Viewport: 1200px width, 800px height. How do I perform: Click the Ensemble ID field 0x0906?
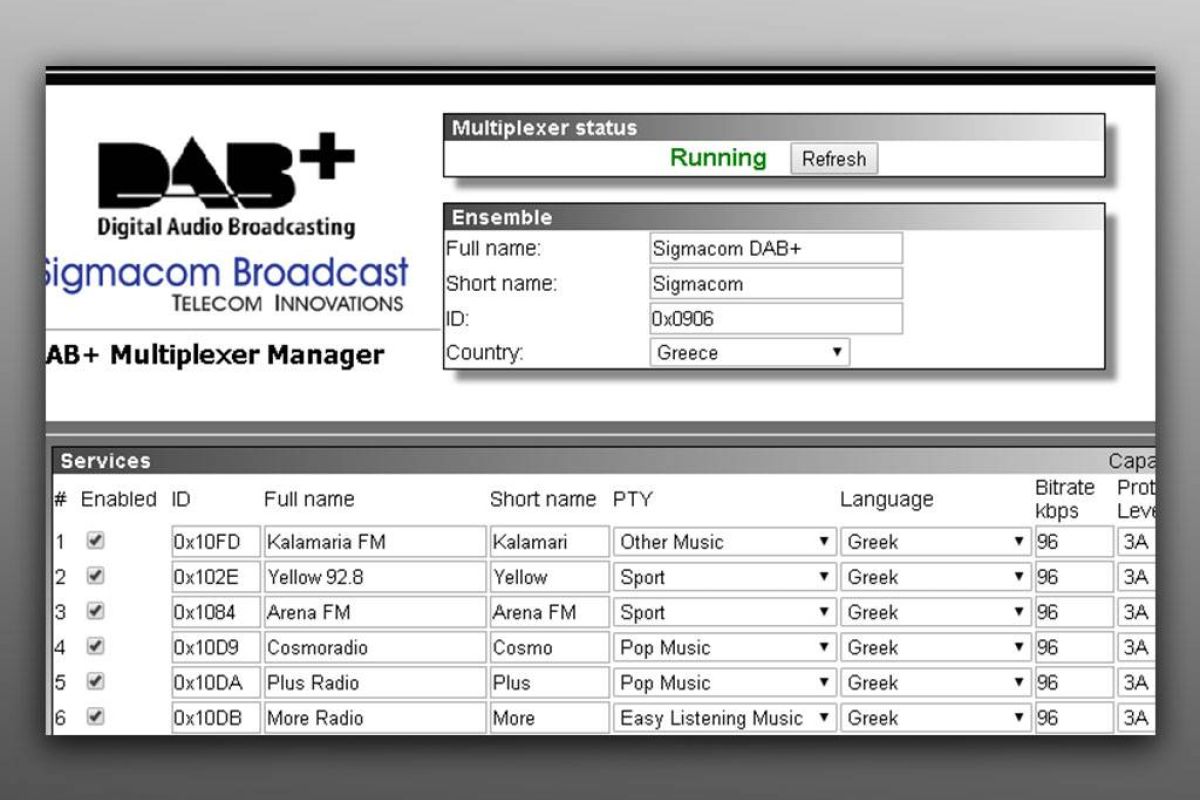pyautogui.click(x=775, y=318)
